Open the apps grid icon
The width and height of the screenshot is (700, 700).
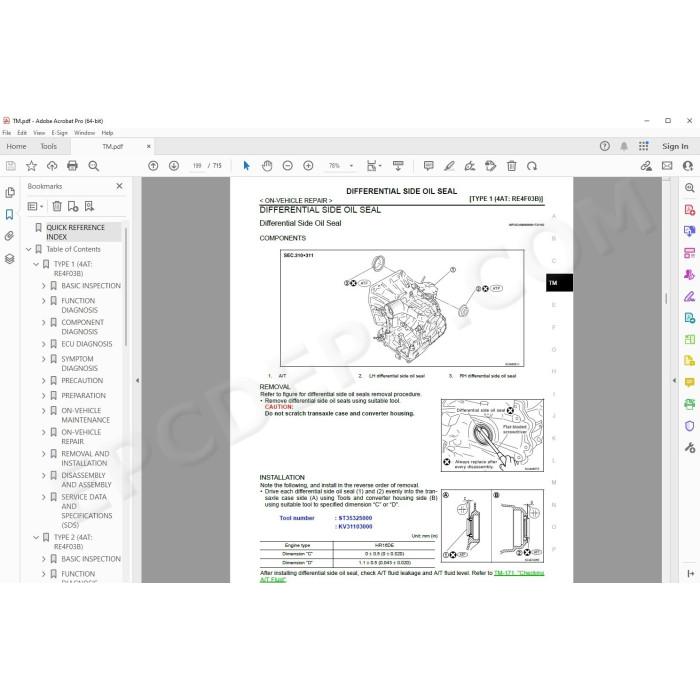click(643, 146)
